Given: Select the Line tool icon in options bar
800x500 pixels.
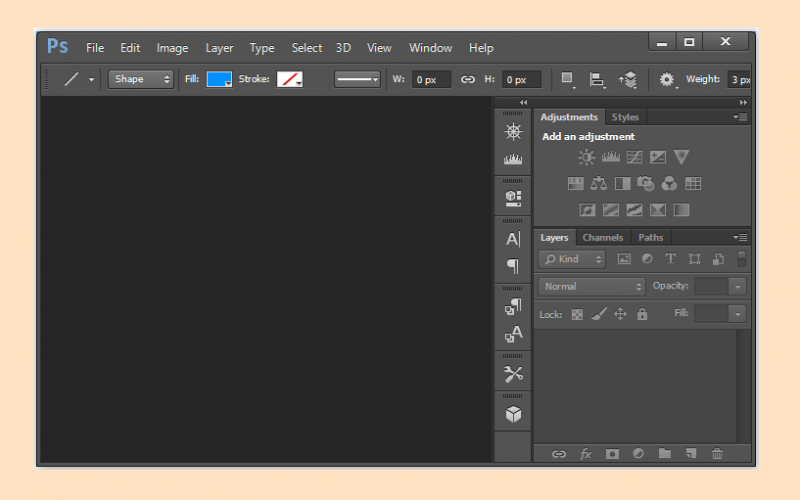Looking at the screenshot, I should [x=71, y=79].
